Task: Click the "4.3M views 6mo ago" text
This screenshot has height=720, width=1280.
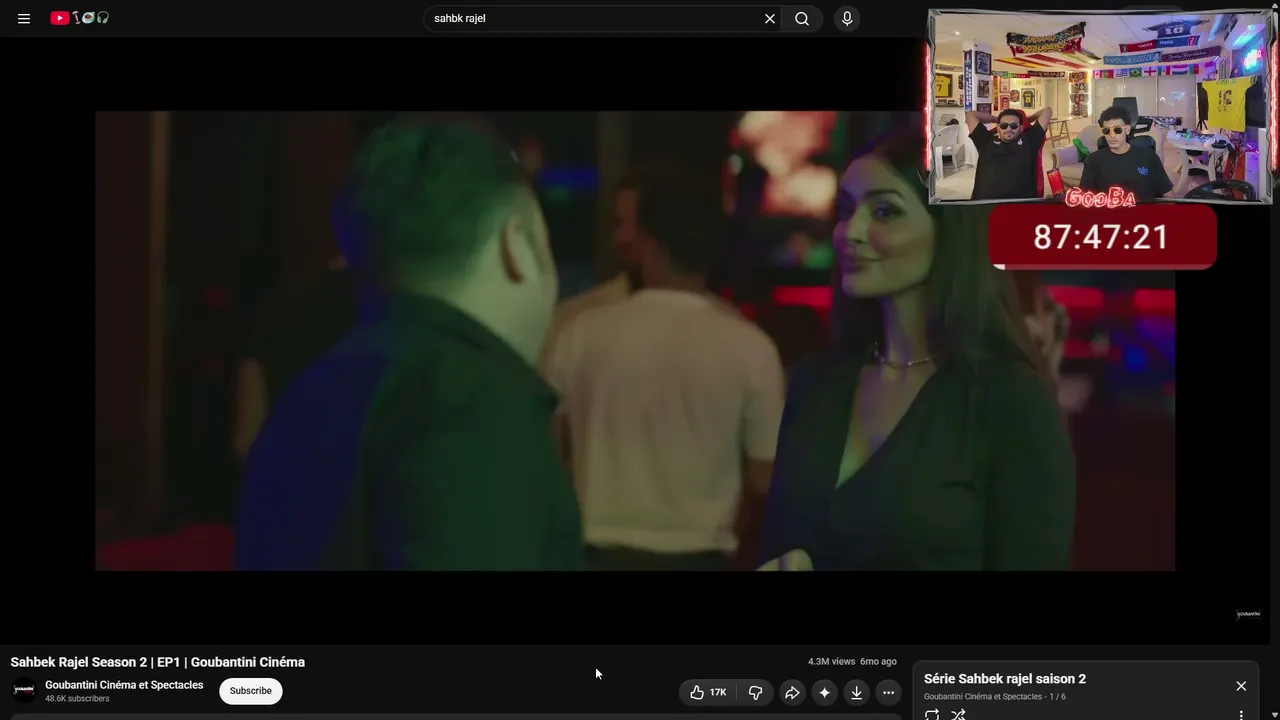Action: [x=852, y=662]
